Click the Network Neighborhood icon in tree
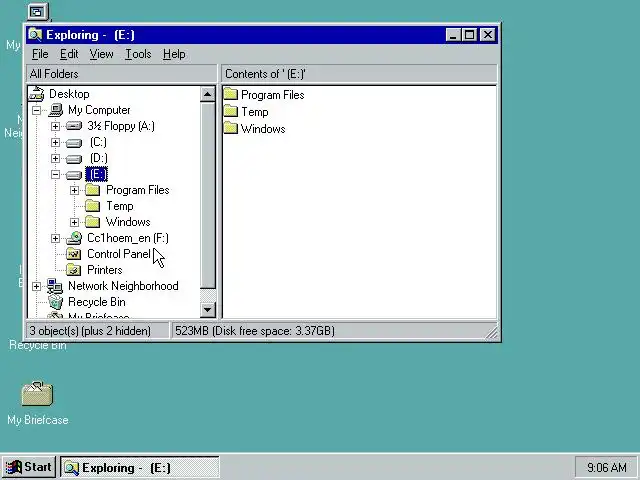This screenshot has height=480, width=640. (x=55, y=286)
